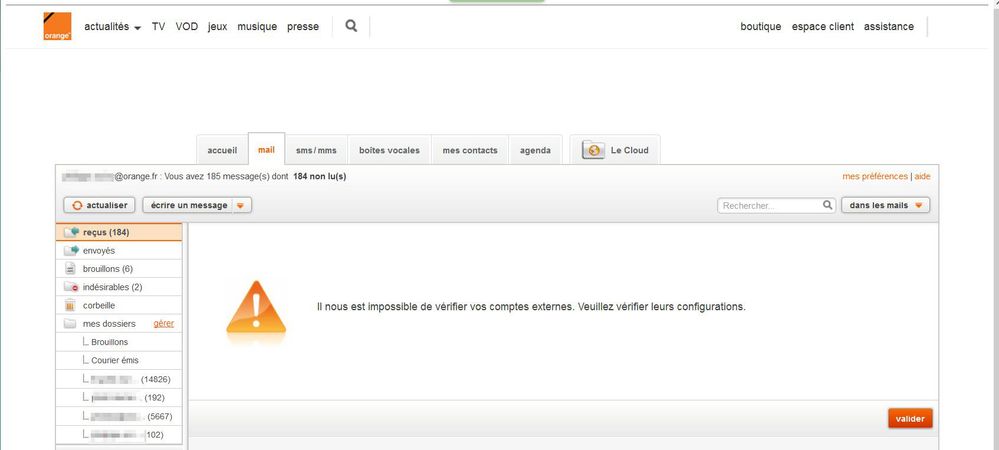Viewport: 999px width, 450px height.
Task: Click the Orange logo
Action: pos(57,26)
